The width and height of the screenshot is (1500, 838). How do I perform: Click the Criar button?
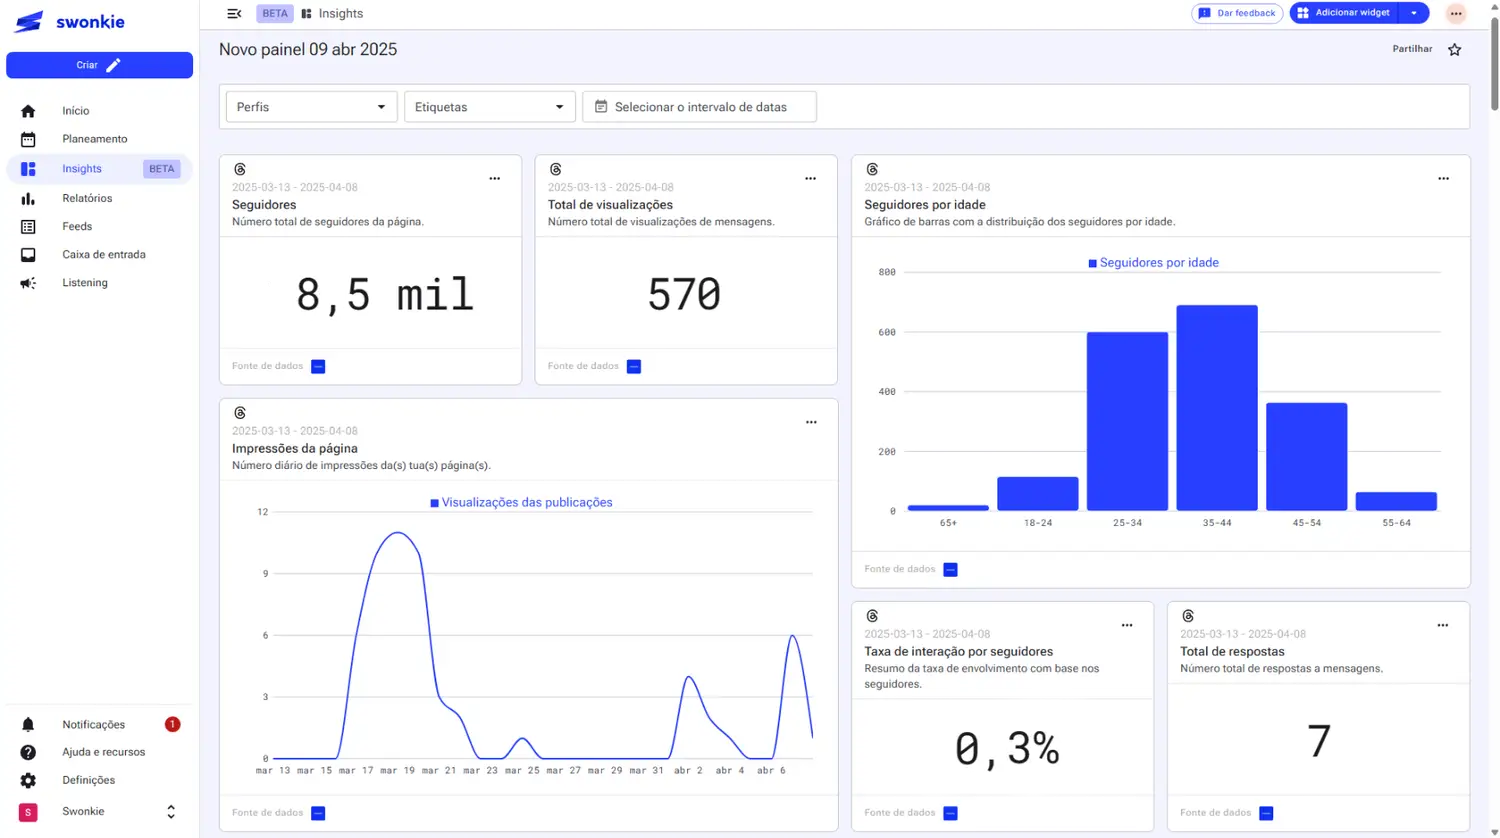point(99,65)
